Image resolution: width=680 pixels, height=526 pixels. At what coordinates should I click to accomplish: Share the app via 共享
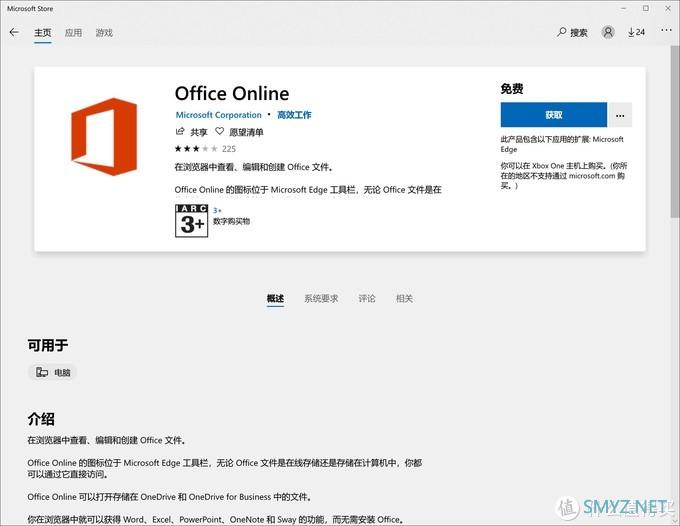(191, 132)
